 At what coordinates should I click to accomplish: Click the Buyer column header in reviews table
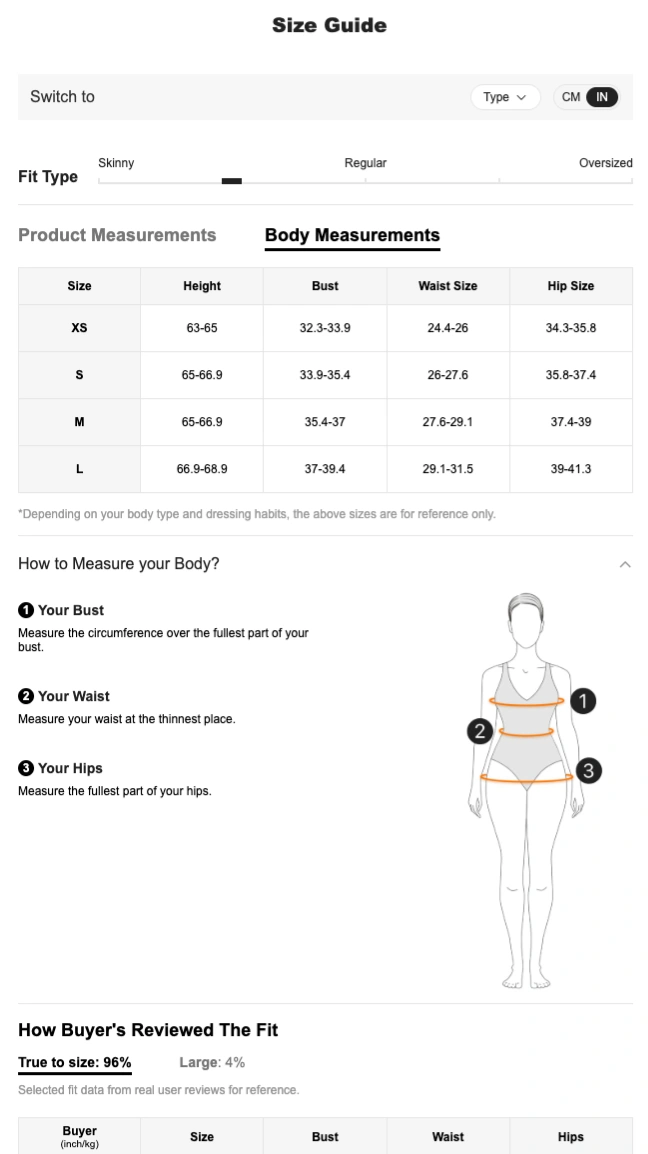(x=79, y=1136)
